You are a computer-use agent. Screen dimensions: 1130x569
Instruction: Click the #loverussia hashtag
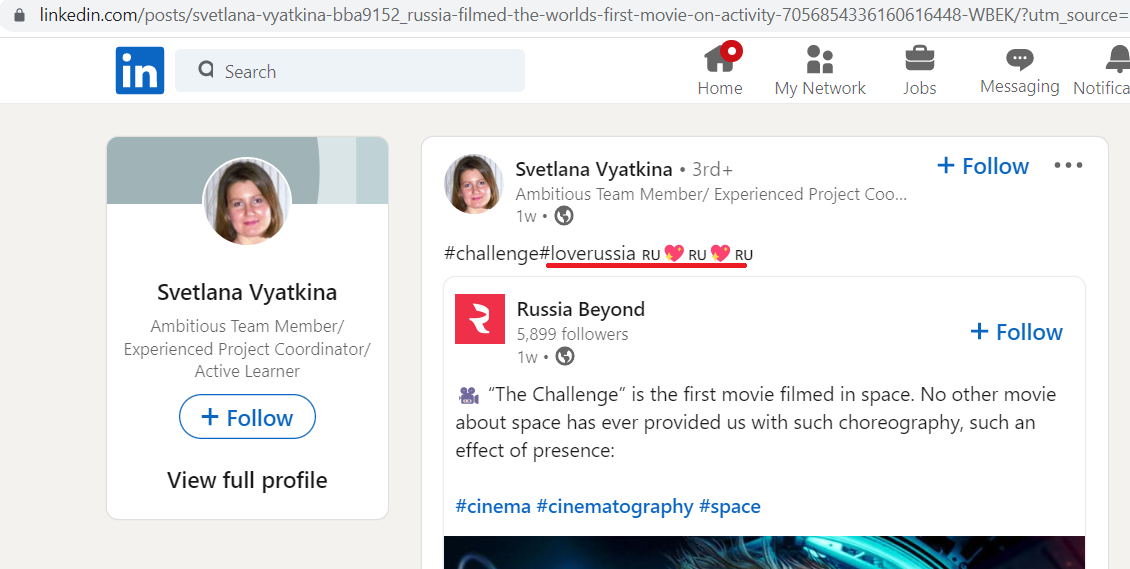tap(587, 254)
